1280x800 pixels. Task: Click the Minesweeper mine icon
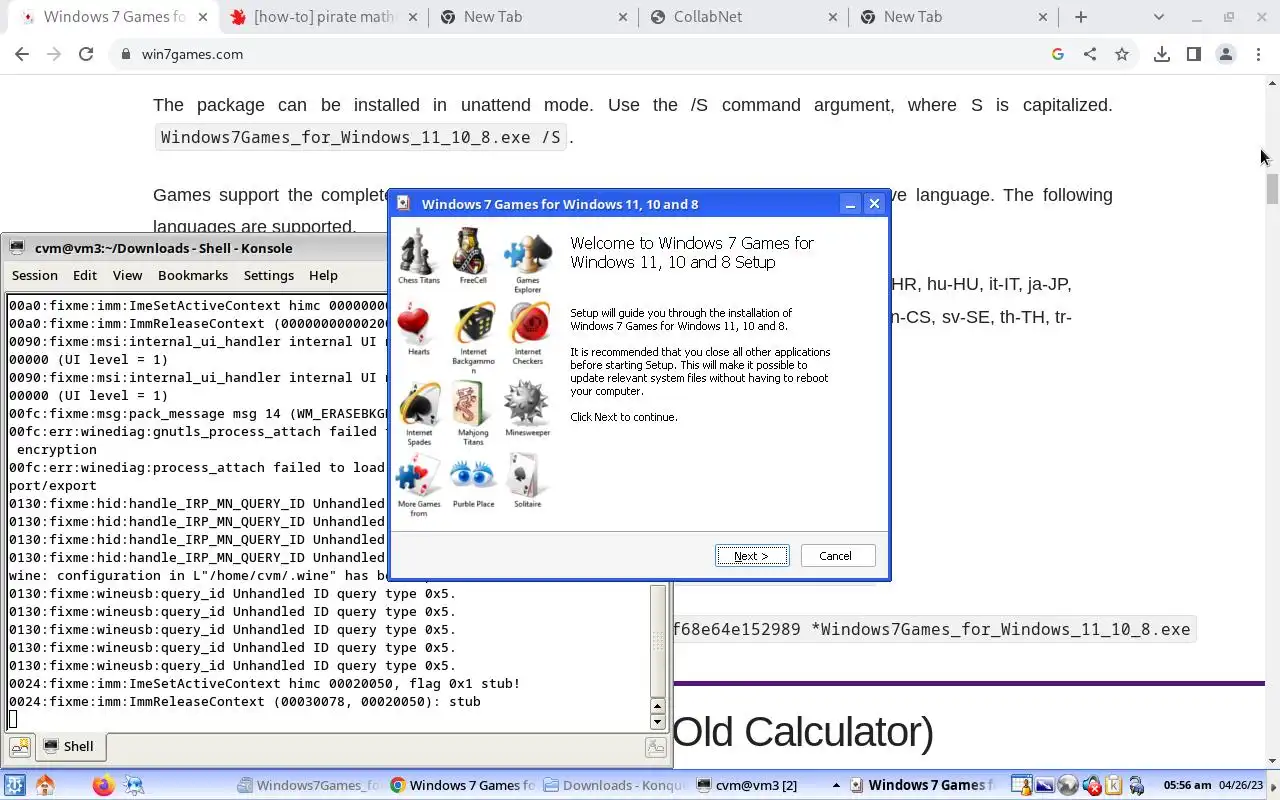click(x=527, y=404)
